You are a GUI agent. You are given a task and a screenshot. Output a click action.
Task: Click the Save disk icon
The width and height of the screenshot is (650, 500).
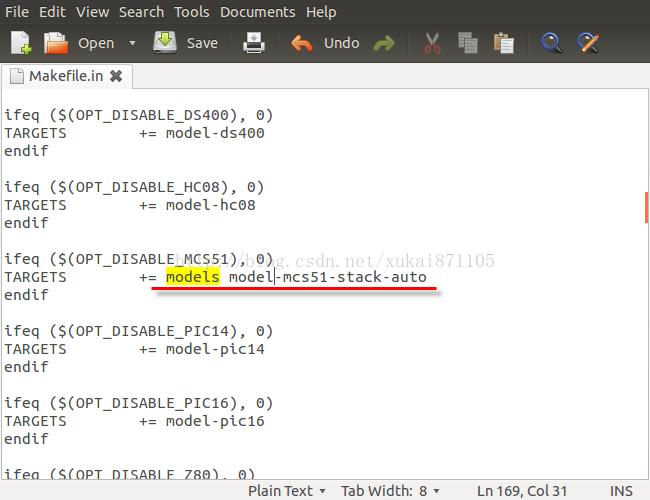[x=165, y=42]
